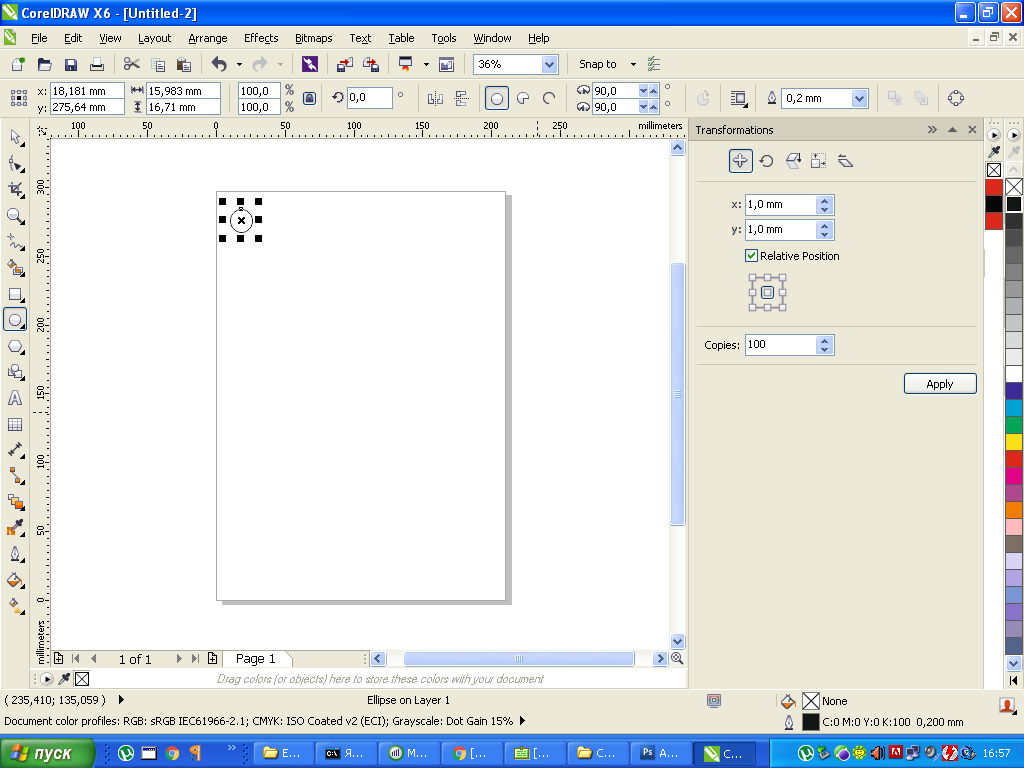Select the Ellipse tool
The height and width of the screenshot is (768, 1024).
click(x=16, y=320)
